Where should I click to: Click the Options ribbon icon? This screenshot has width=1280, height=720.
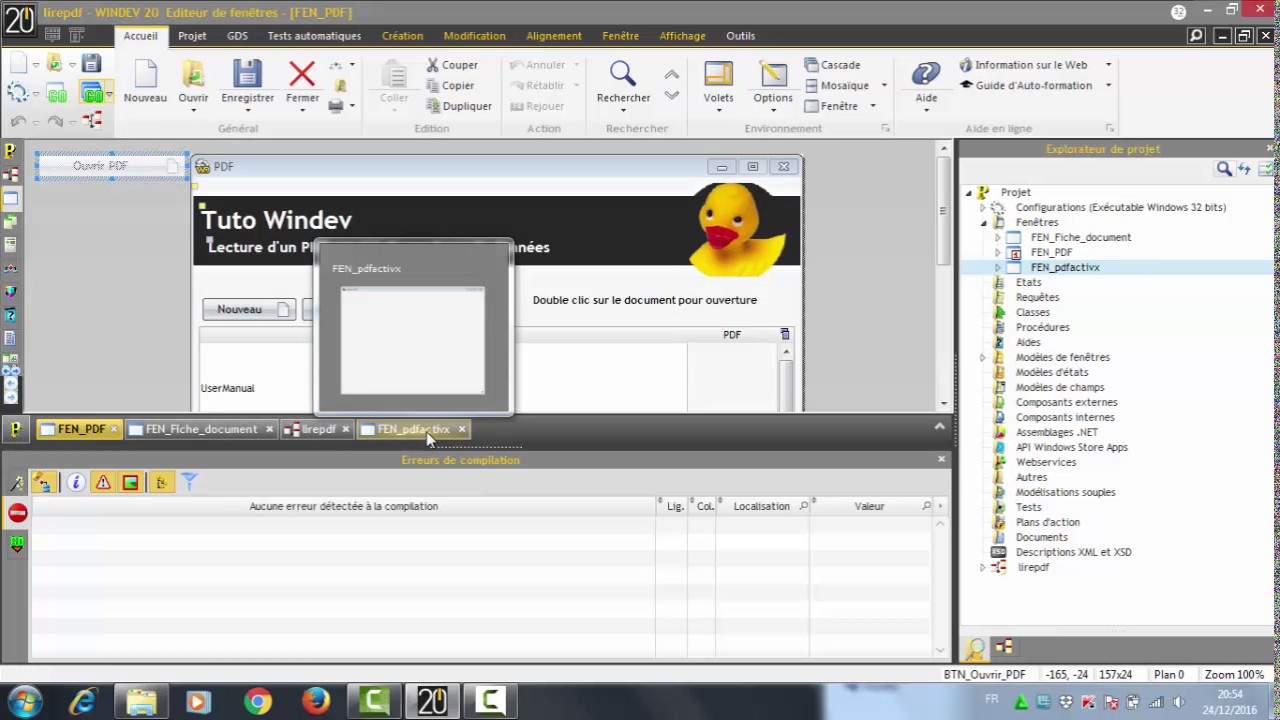[x=773, y=74]
